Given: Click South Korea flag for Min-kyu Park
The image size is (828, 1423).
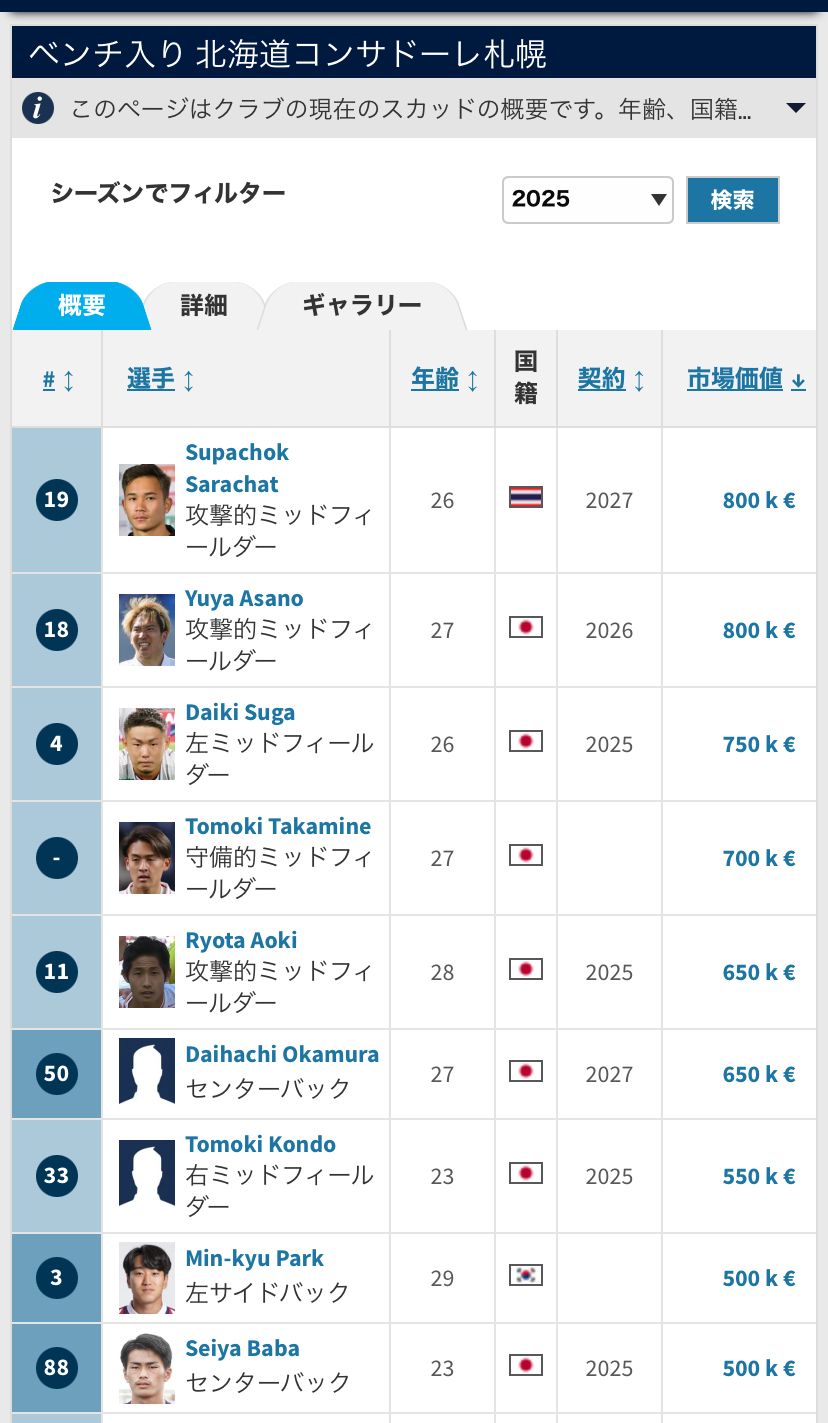Looking at the screenshot, I should [x=526, y=1275].
